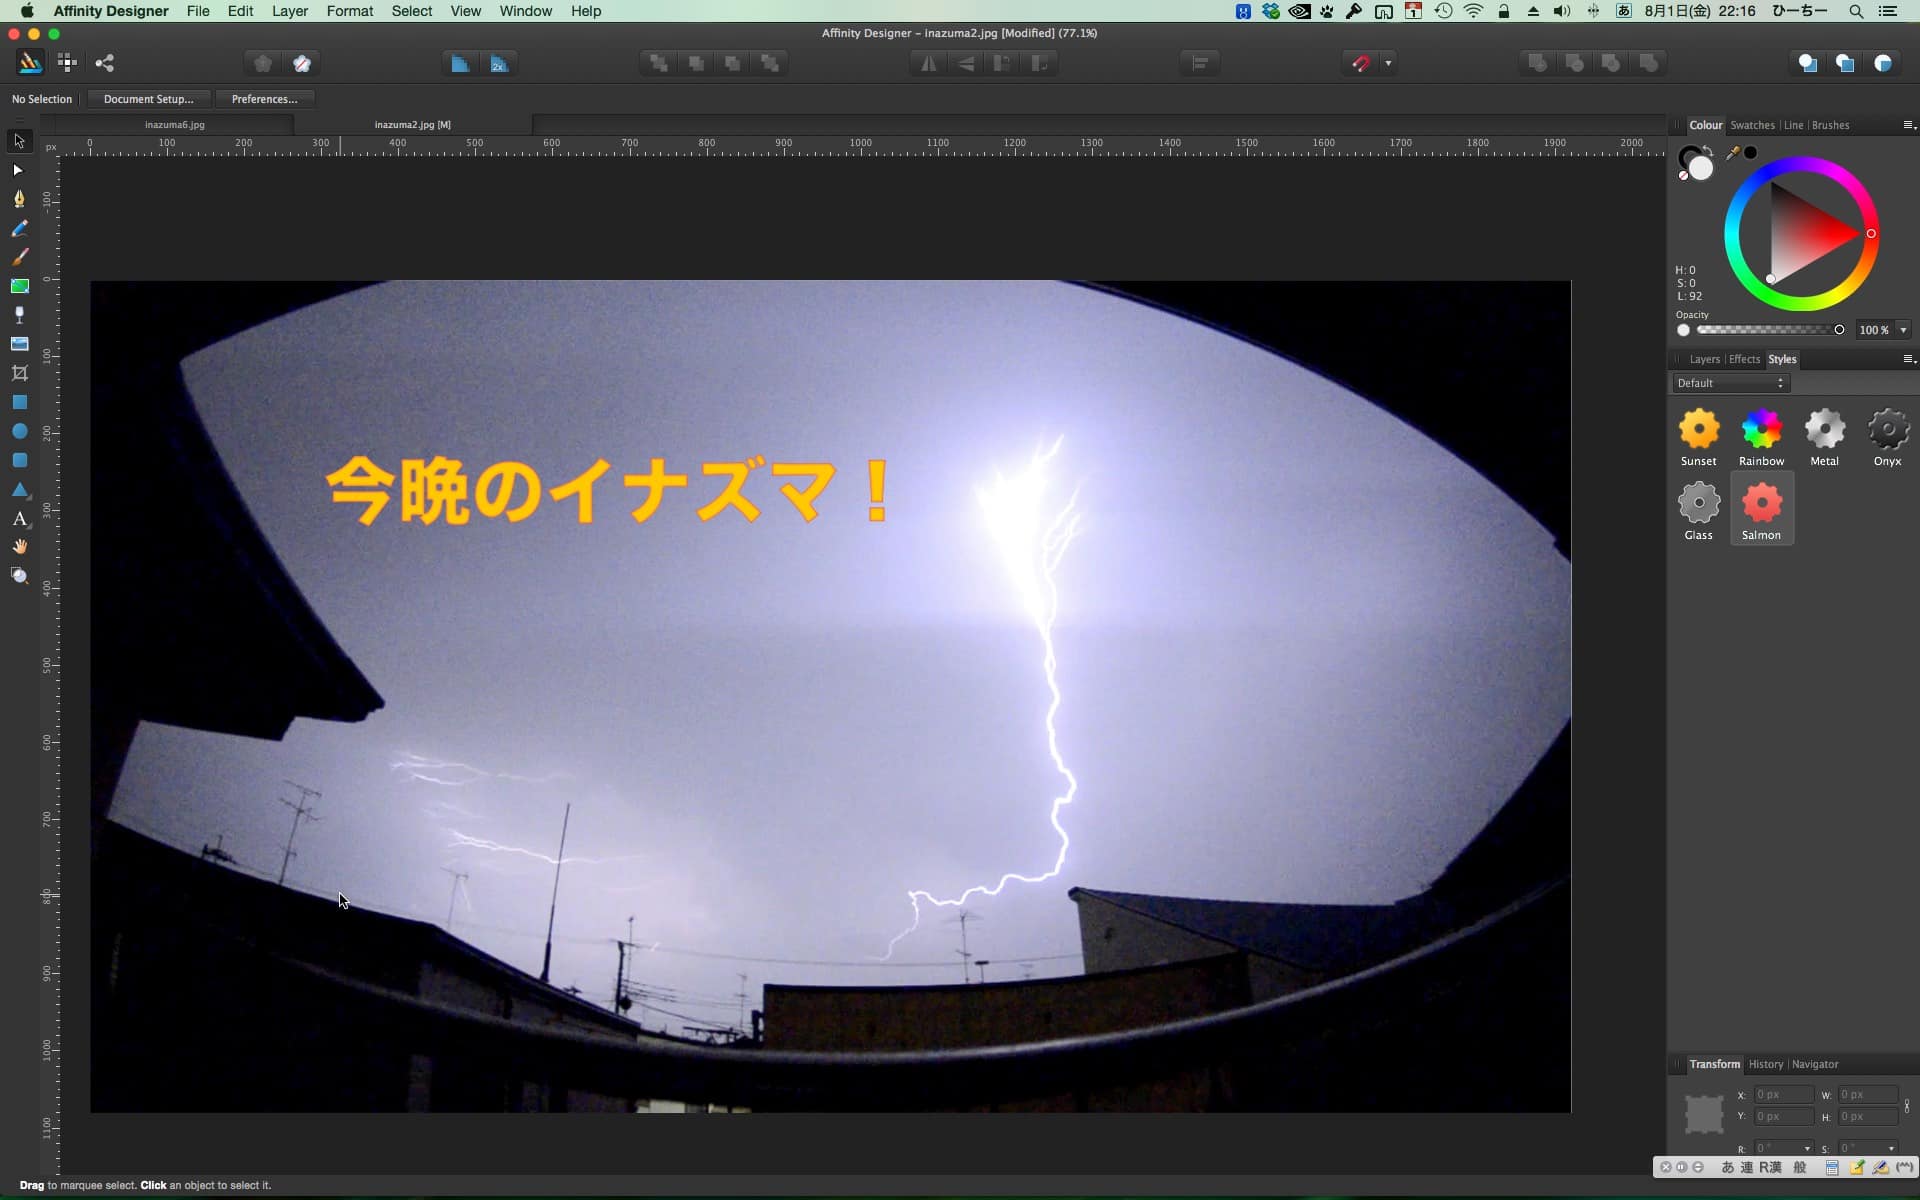Image resolution: width=1920 pixels, height=1200 pixels.
Task: Click the Document Setup button
Action: coord(148,99)
